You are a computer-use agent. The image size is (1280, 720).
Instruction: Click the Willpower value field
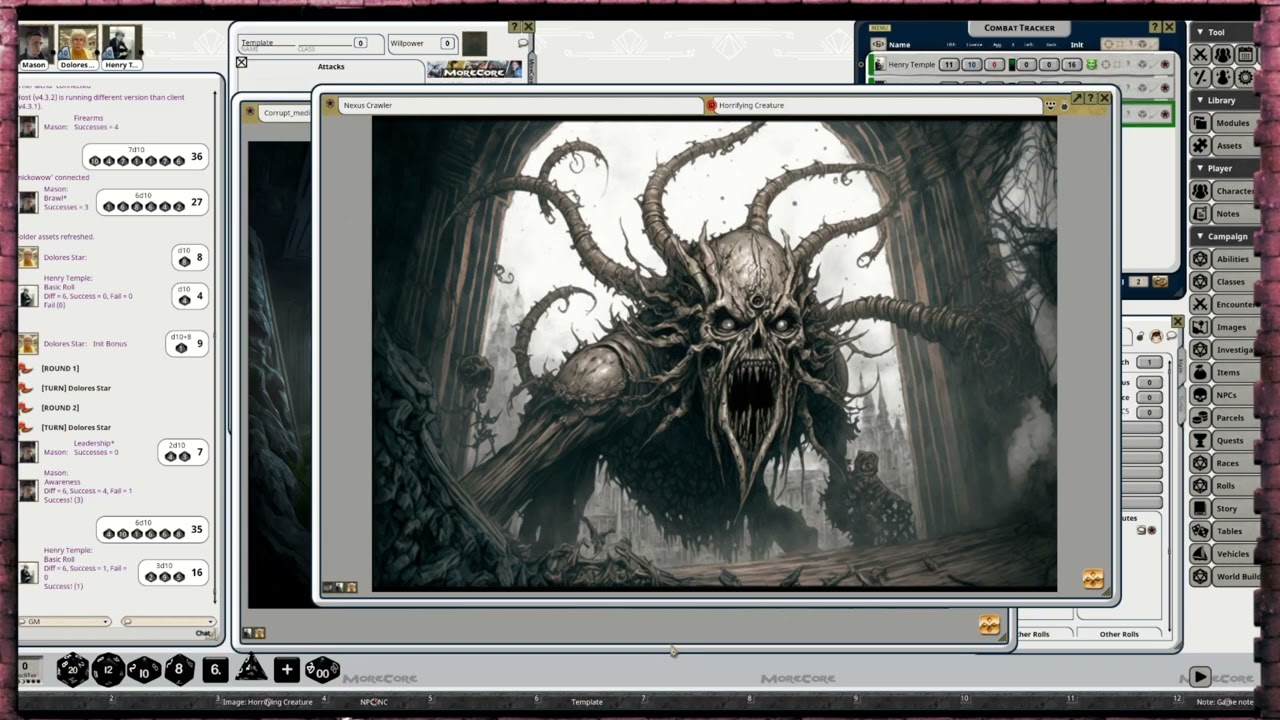pyautogui.click(x=447, y=43)
